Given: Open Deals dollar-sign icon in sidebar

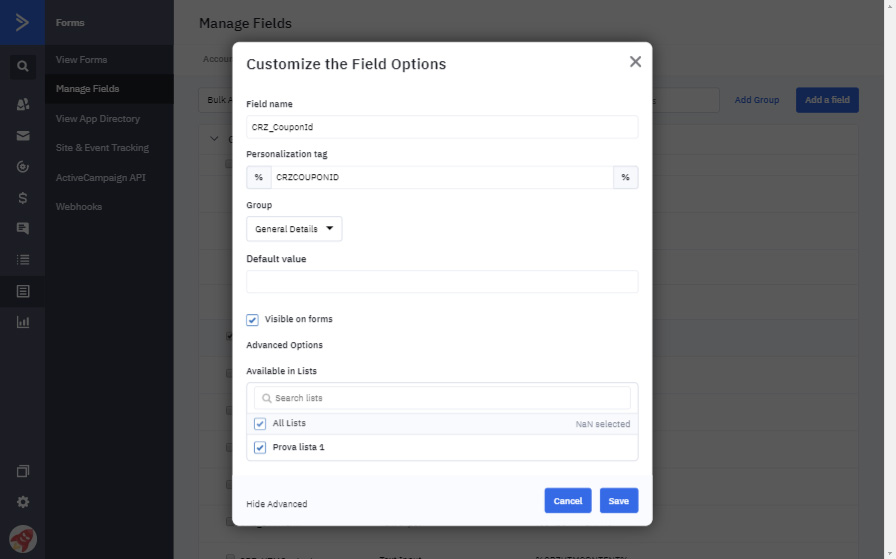Looking at the screenshot, I should [x=22, y=198].
